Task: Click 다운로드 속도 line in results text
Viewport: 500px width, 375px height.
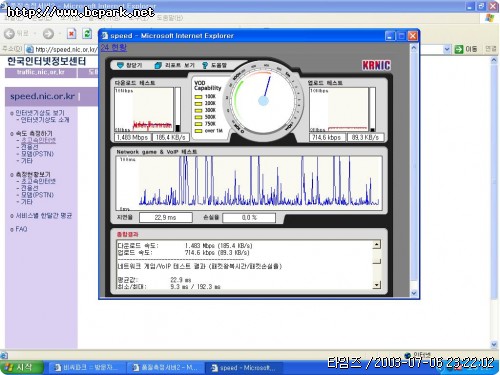Action: [x=185, y=246]
